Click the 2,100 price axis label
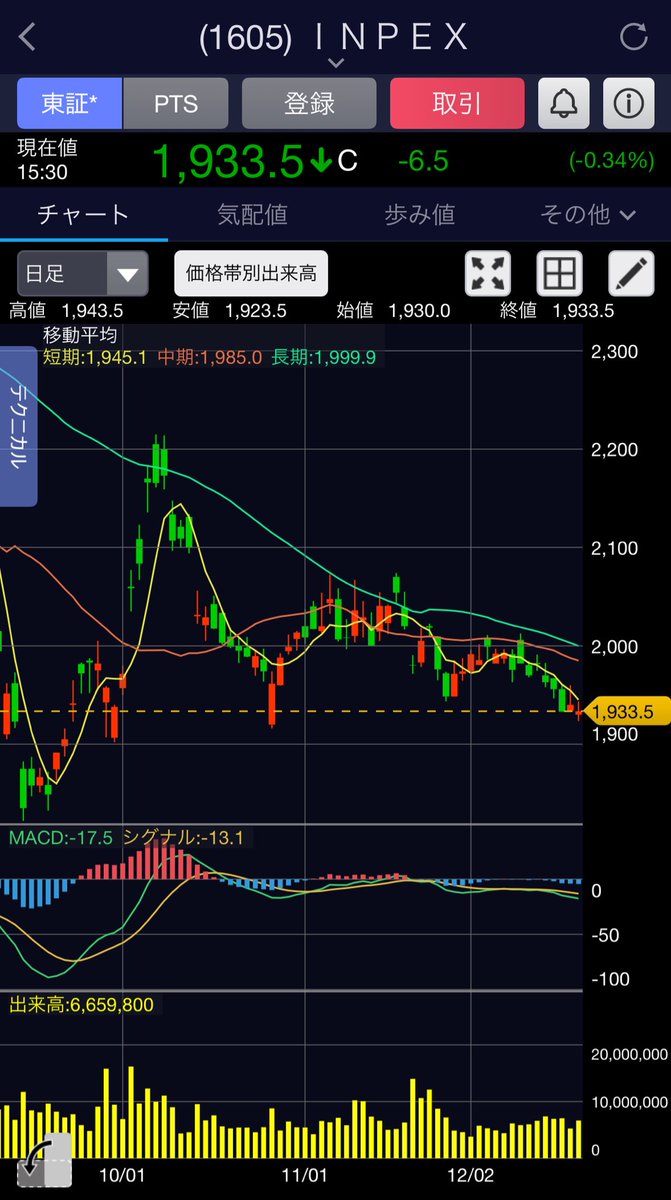Image resolution: width=671 pixels, height=1200 pixels. [x=615, y=548]
